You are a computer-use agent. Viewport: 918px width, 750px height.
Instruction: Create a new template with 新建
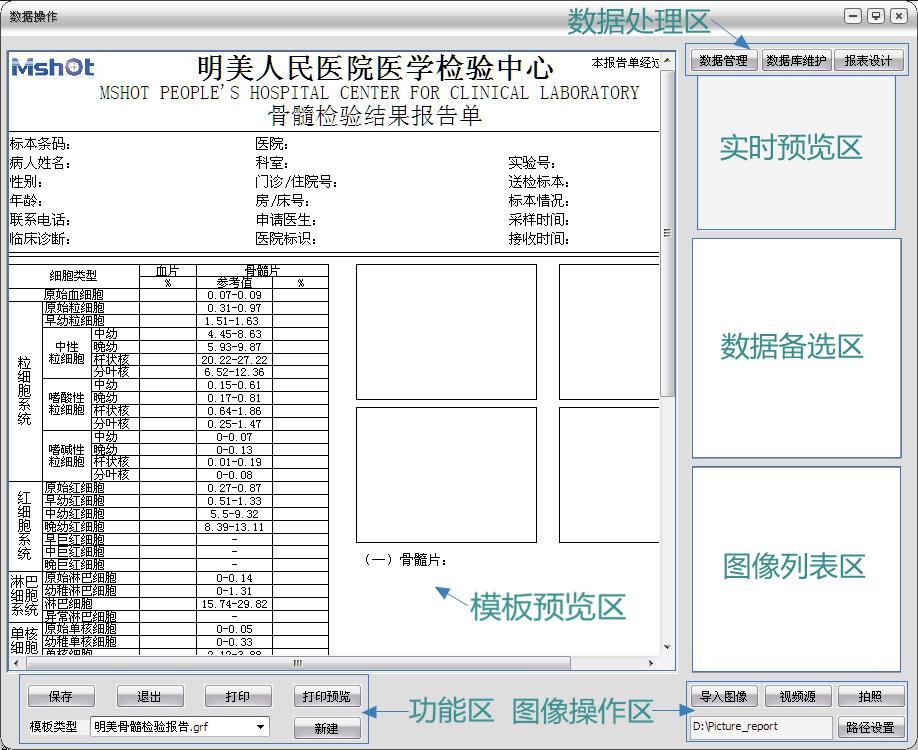(326, 728)
